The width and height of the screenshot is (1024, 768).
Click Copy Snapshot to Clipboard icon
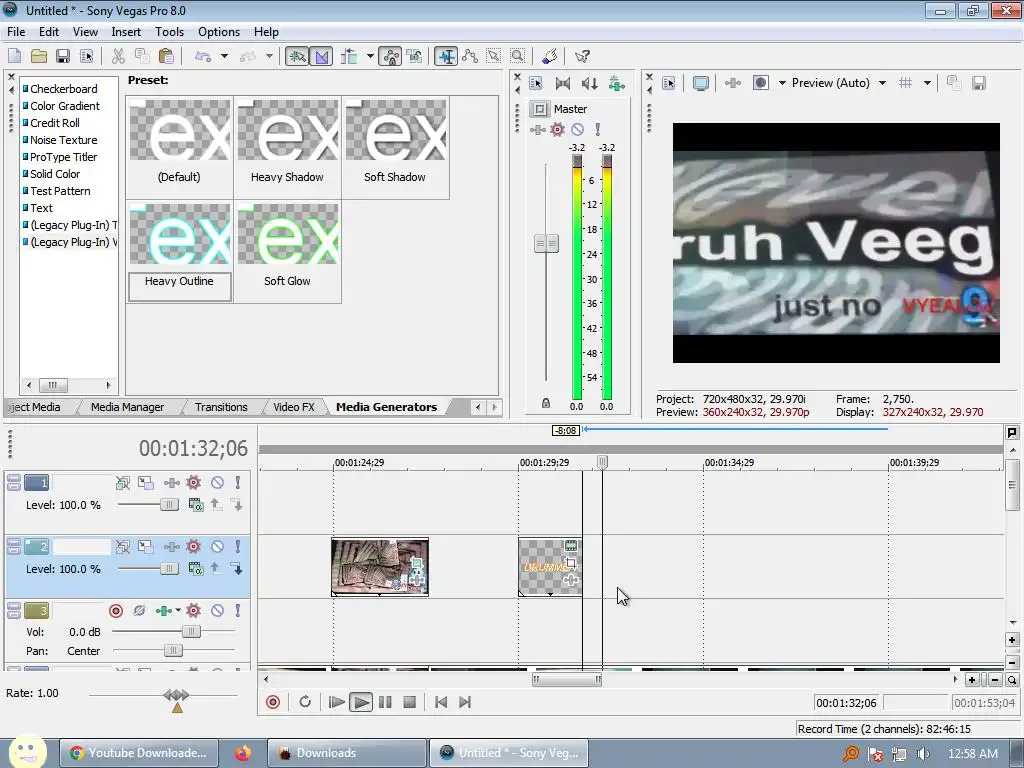(x=953, y=83)
